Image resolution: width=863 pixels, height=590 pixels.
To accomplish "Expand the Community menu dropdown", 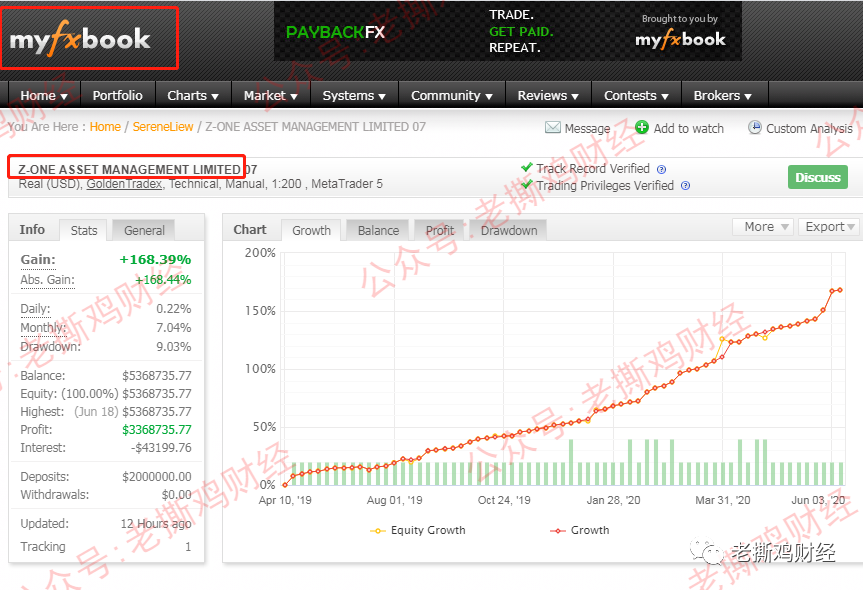I will [452, 95].
